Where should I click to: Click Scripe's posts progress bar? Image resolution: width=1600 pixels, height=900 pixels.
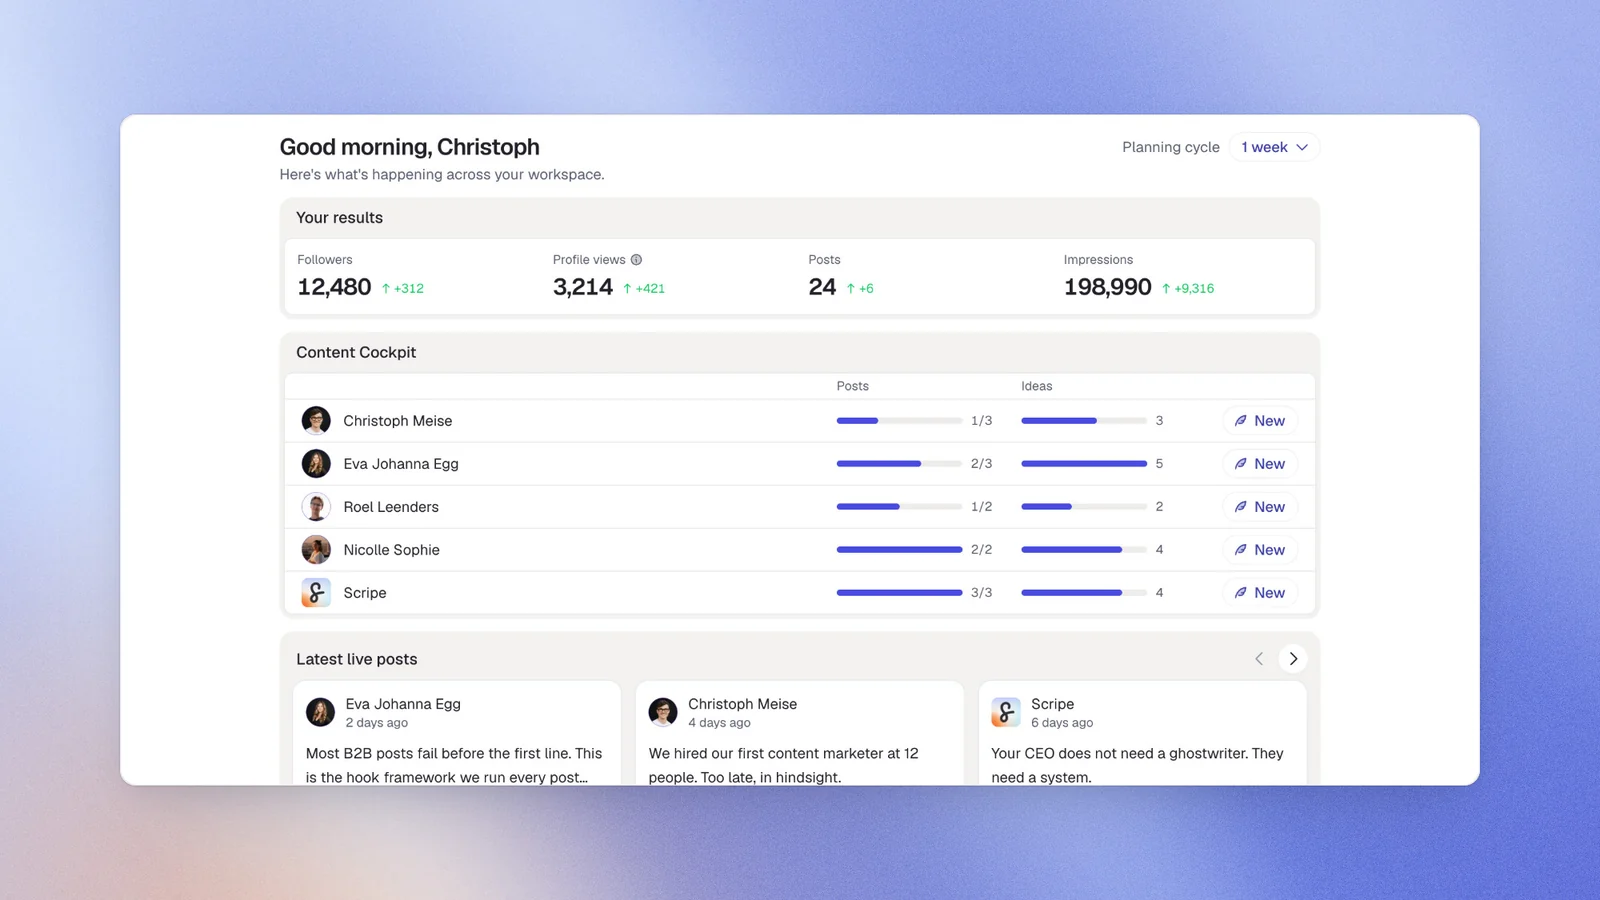[x=899, y=593]
